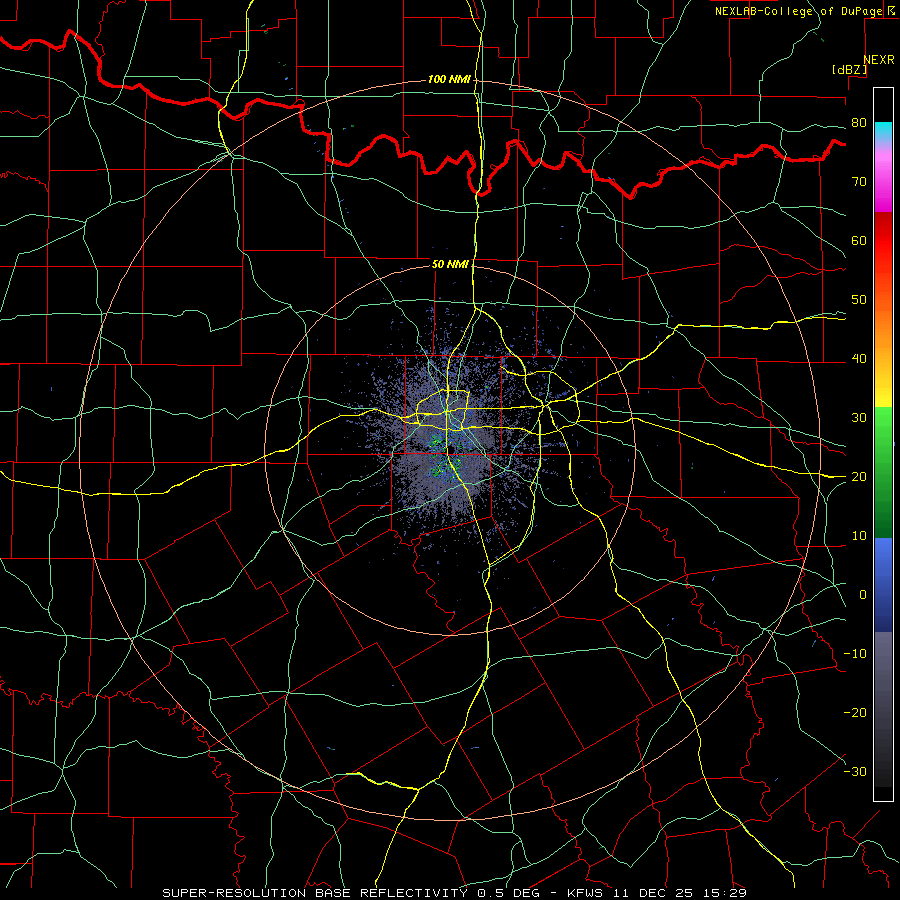Click the 40 value on the dBZ scale
This screenshot has height=900, width=900.
tap(859, 359)
